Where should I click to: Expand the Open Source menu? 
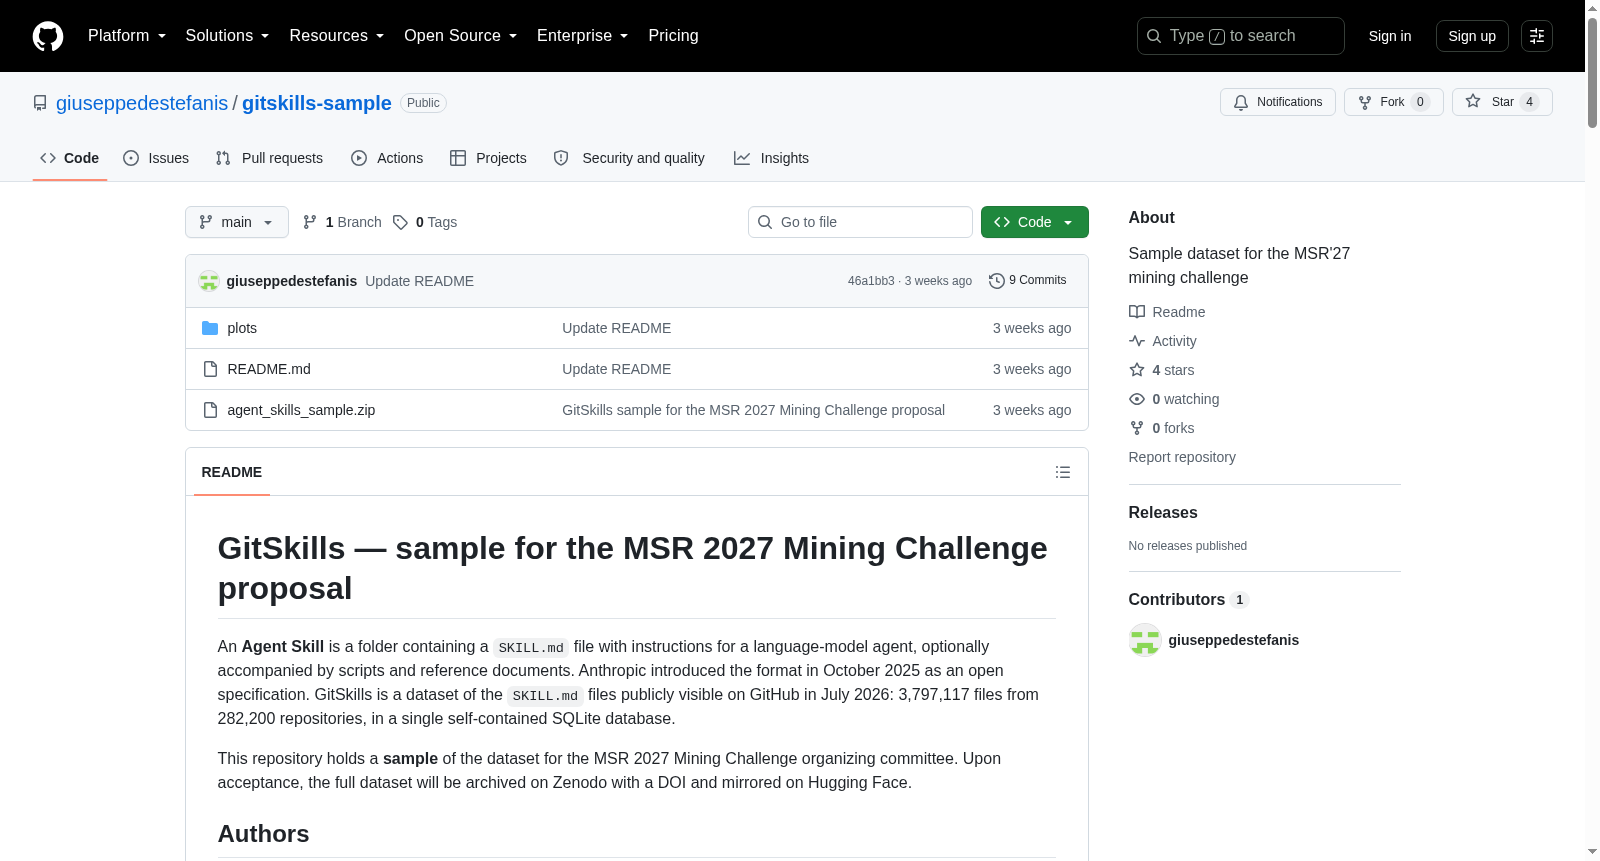click(x=460, y=36)
